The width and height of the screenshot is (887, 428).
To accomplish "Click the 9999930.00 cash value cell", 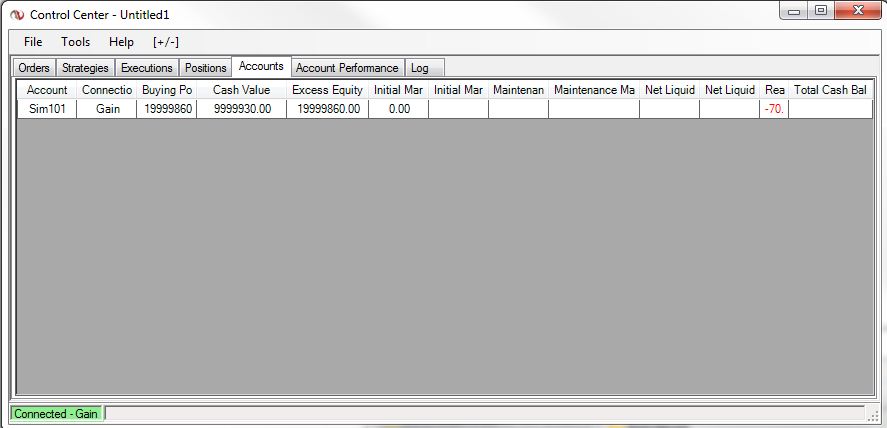I will point(242,109).
